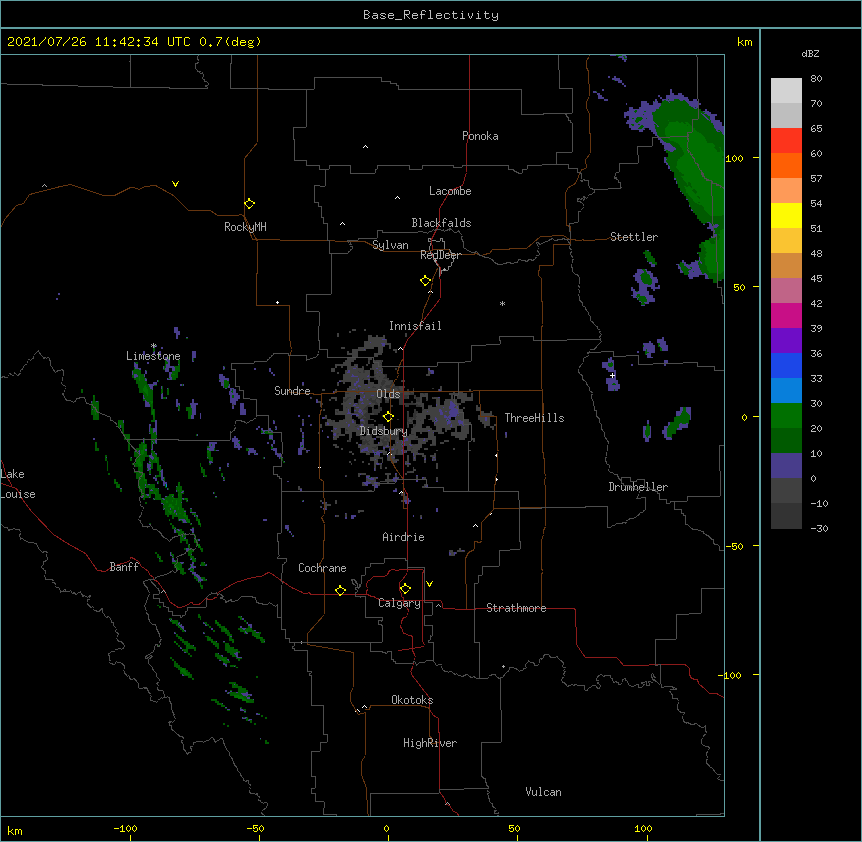Click the asterisk marker above Limestone
Image resolution: width=862 pixels, height=842 pixels.
coord(154,346)
